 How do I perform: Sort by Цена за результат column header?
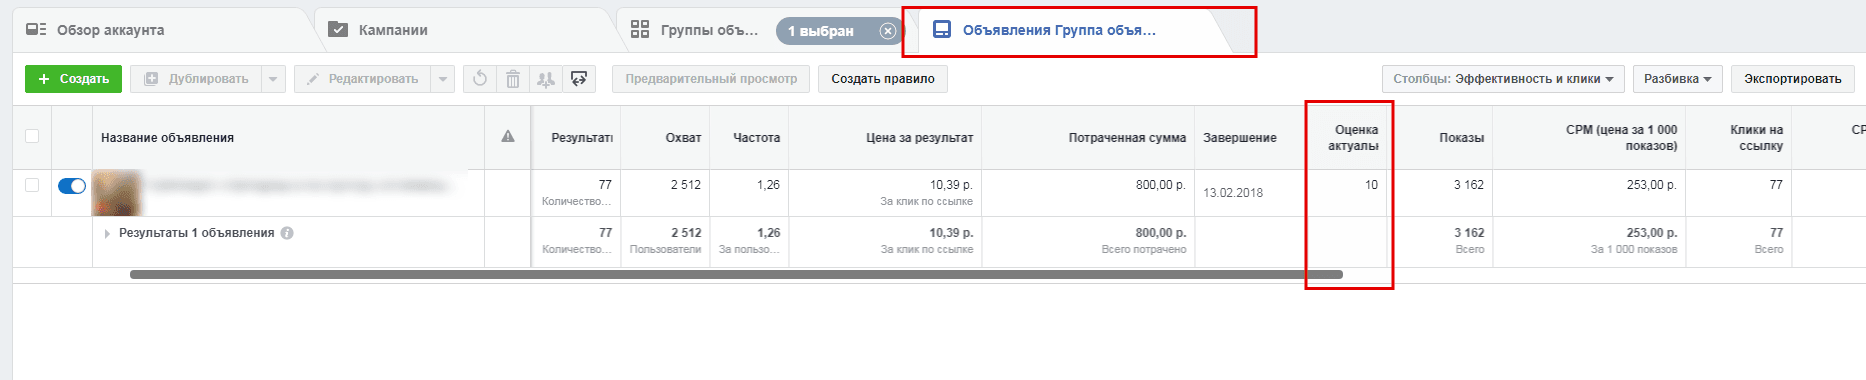click(919, 138)
